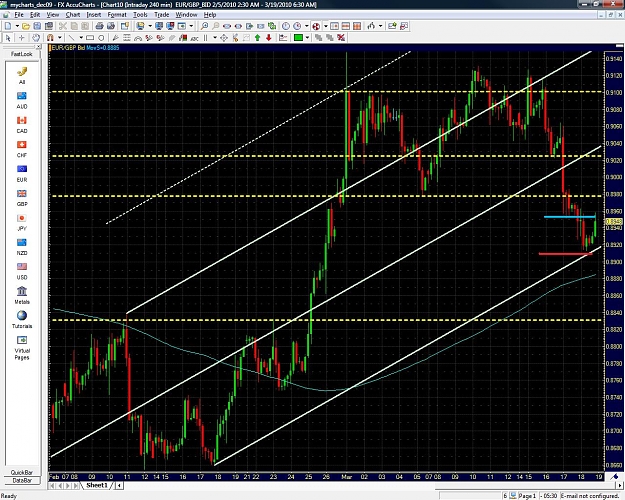Zoom in with the magnifier plus icon
The image size is (625, 500).
[x=204, y=26]
